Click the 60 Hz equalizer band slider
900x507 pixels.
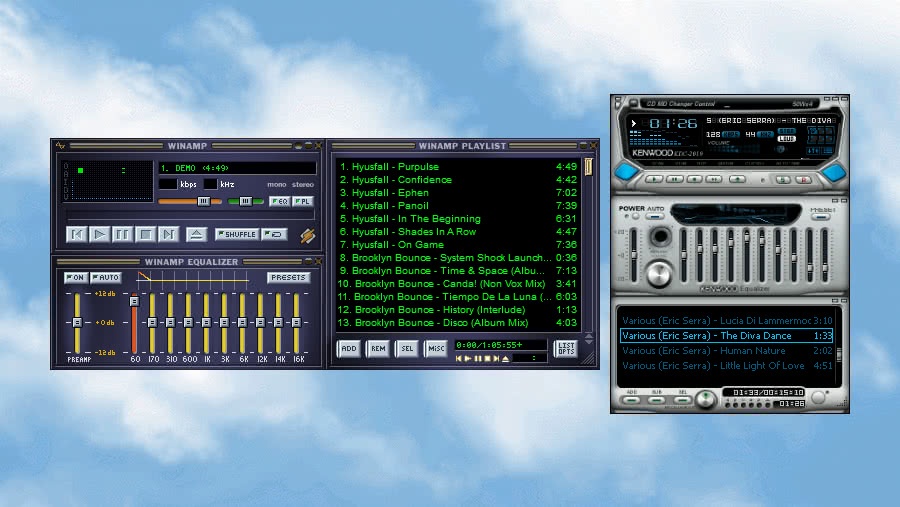[x=134, y=323]
